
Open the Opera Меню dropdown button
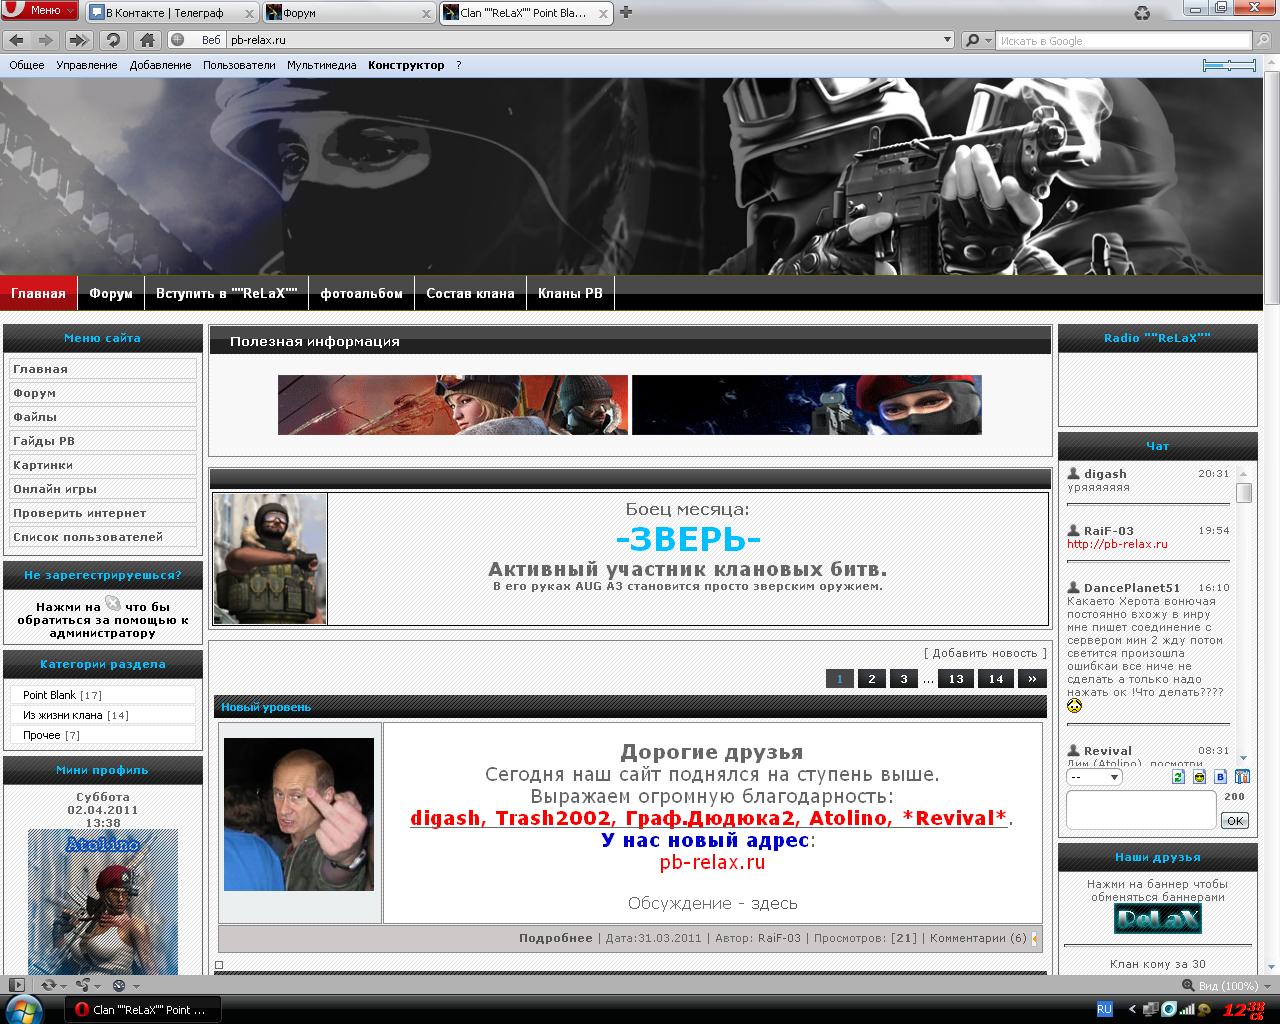click(40, 11)
